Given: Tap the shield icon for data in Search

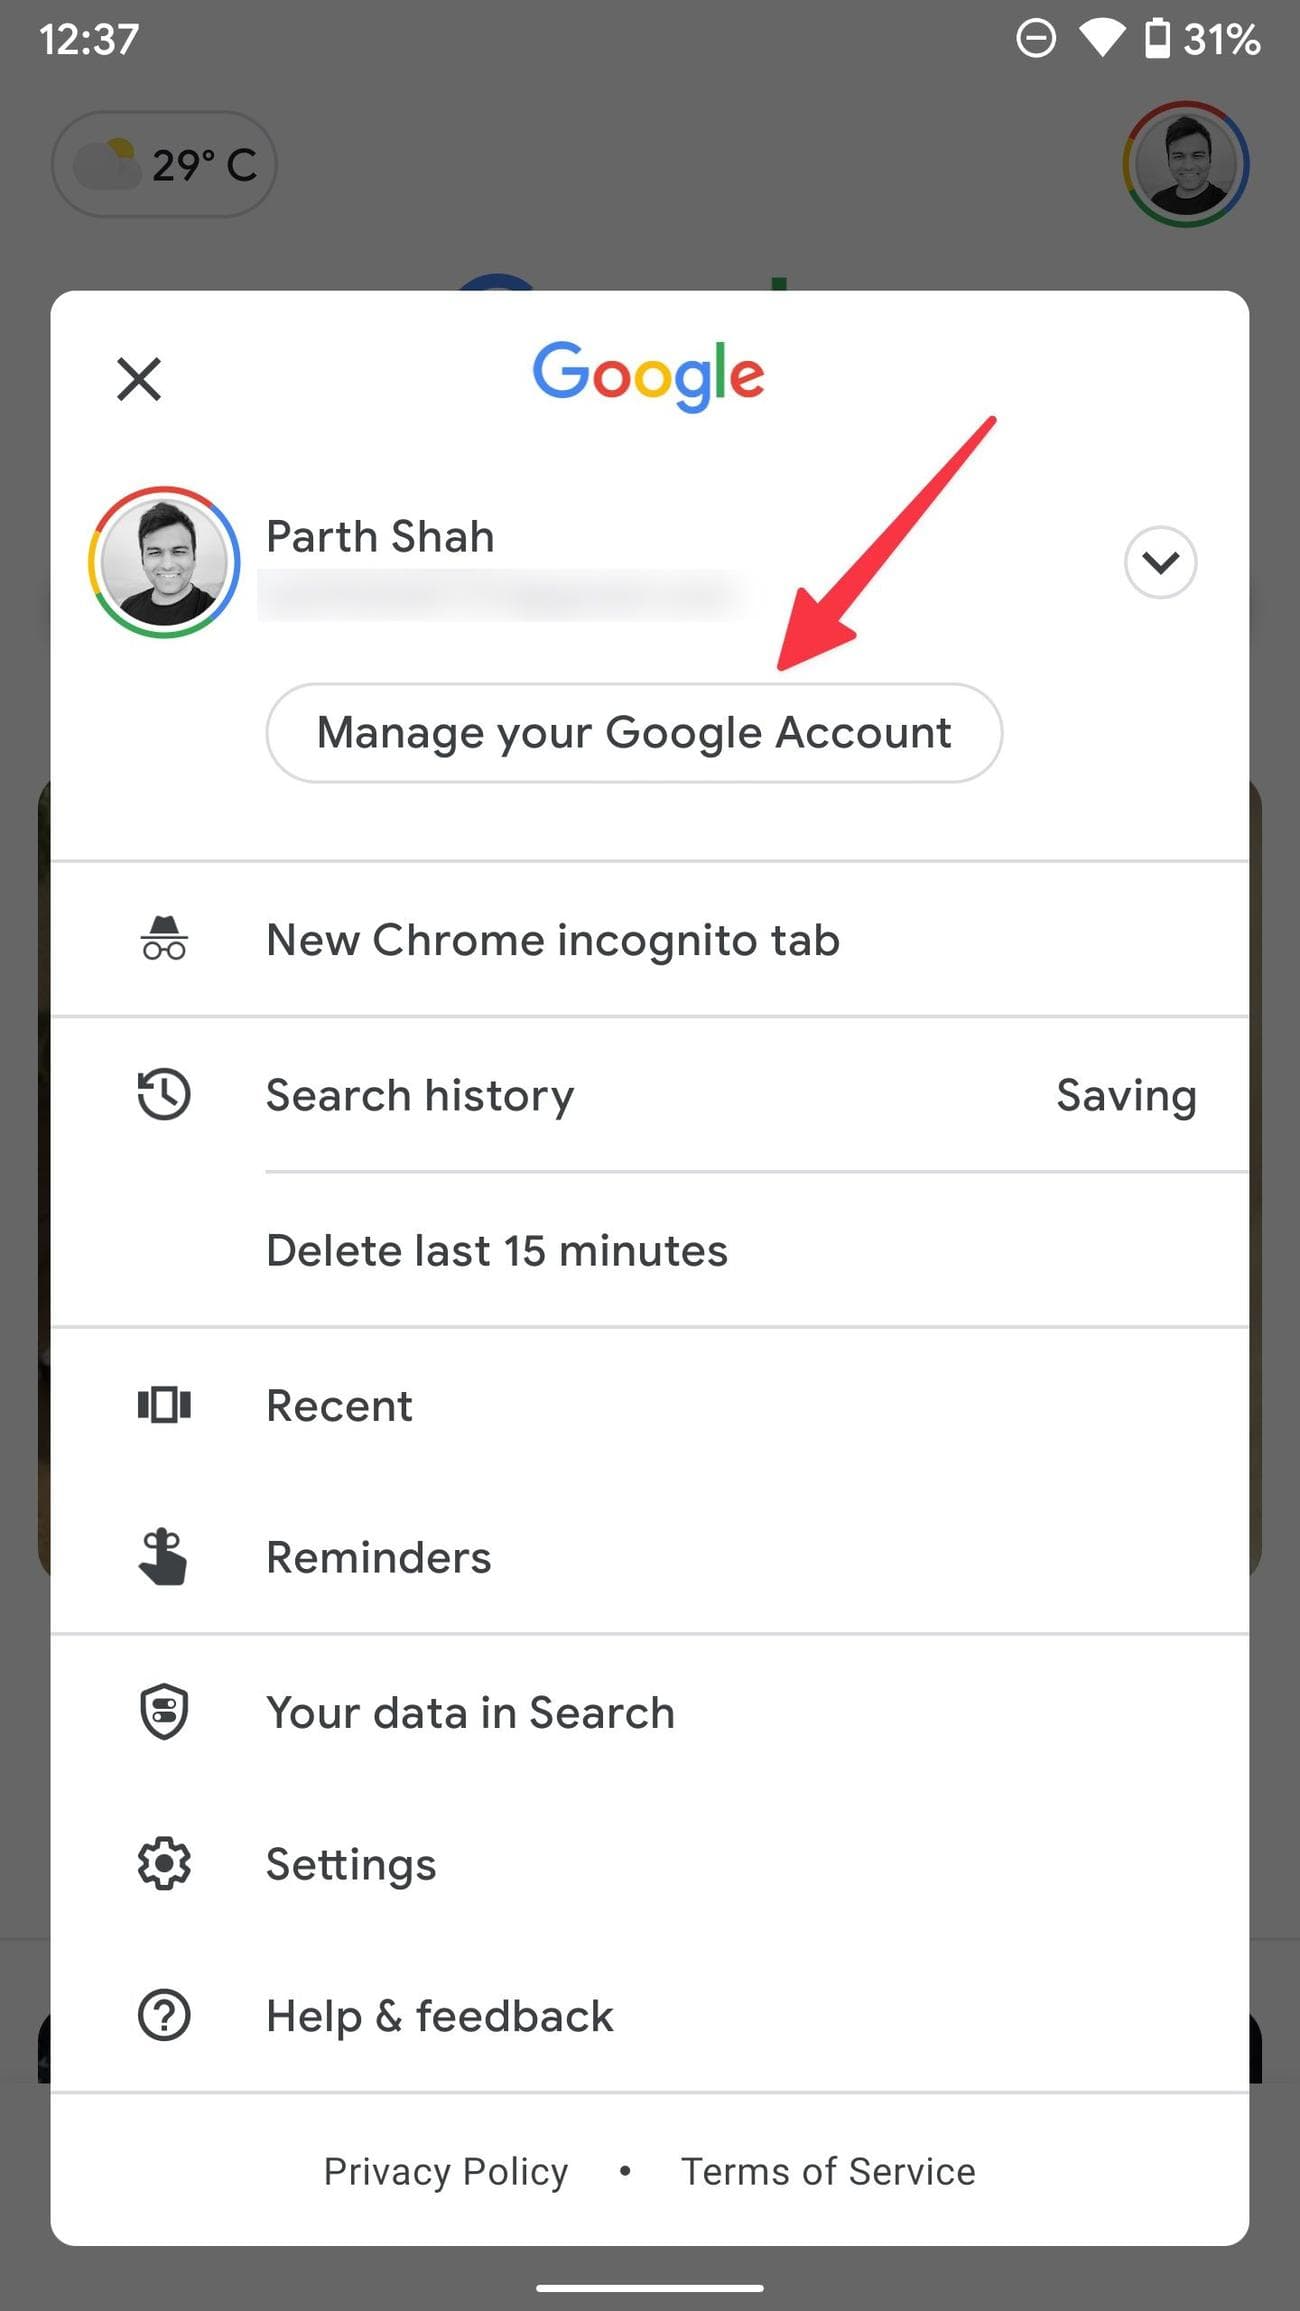Looking at the screenshot, I should coord(164,1712).
